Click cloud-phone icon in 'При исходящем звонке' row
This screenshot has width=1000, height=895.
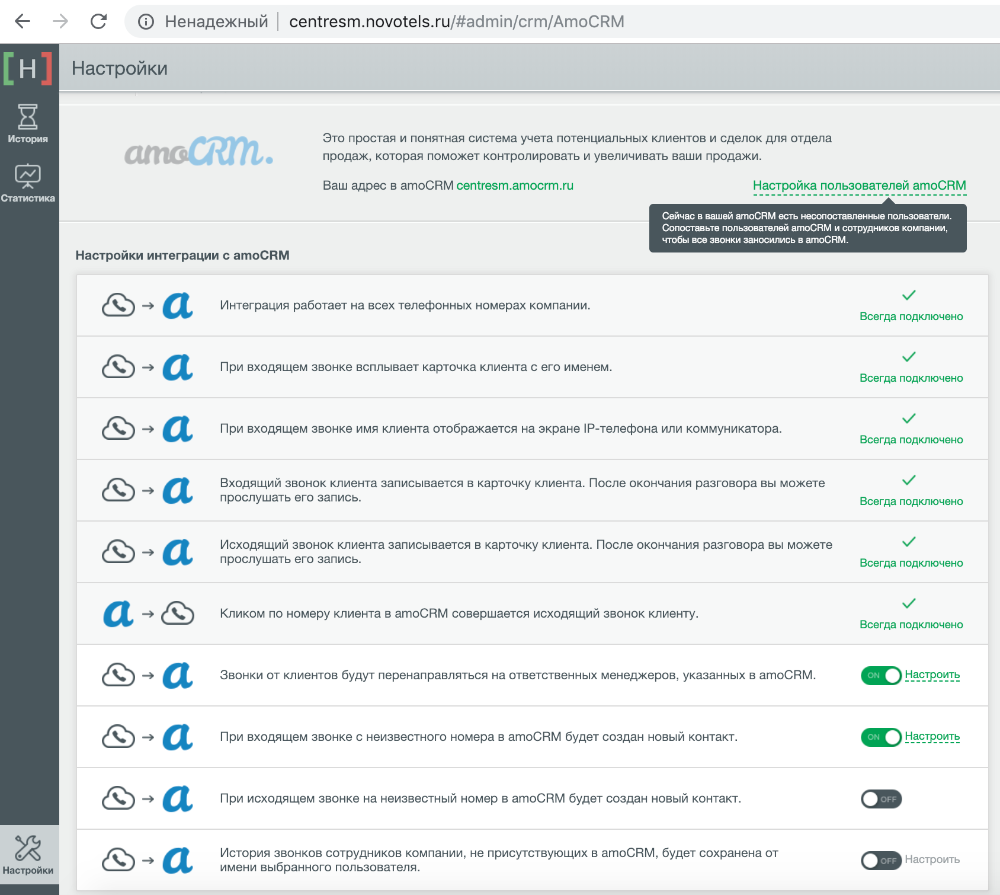(x=119, y=799)
